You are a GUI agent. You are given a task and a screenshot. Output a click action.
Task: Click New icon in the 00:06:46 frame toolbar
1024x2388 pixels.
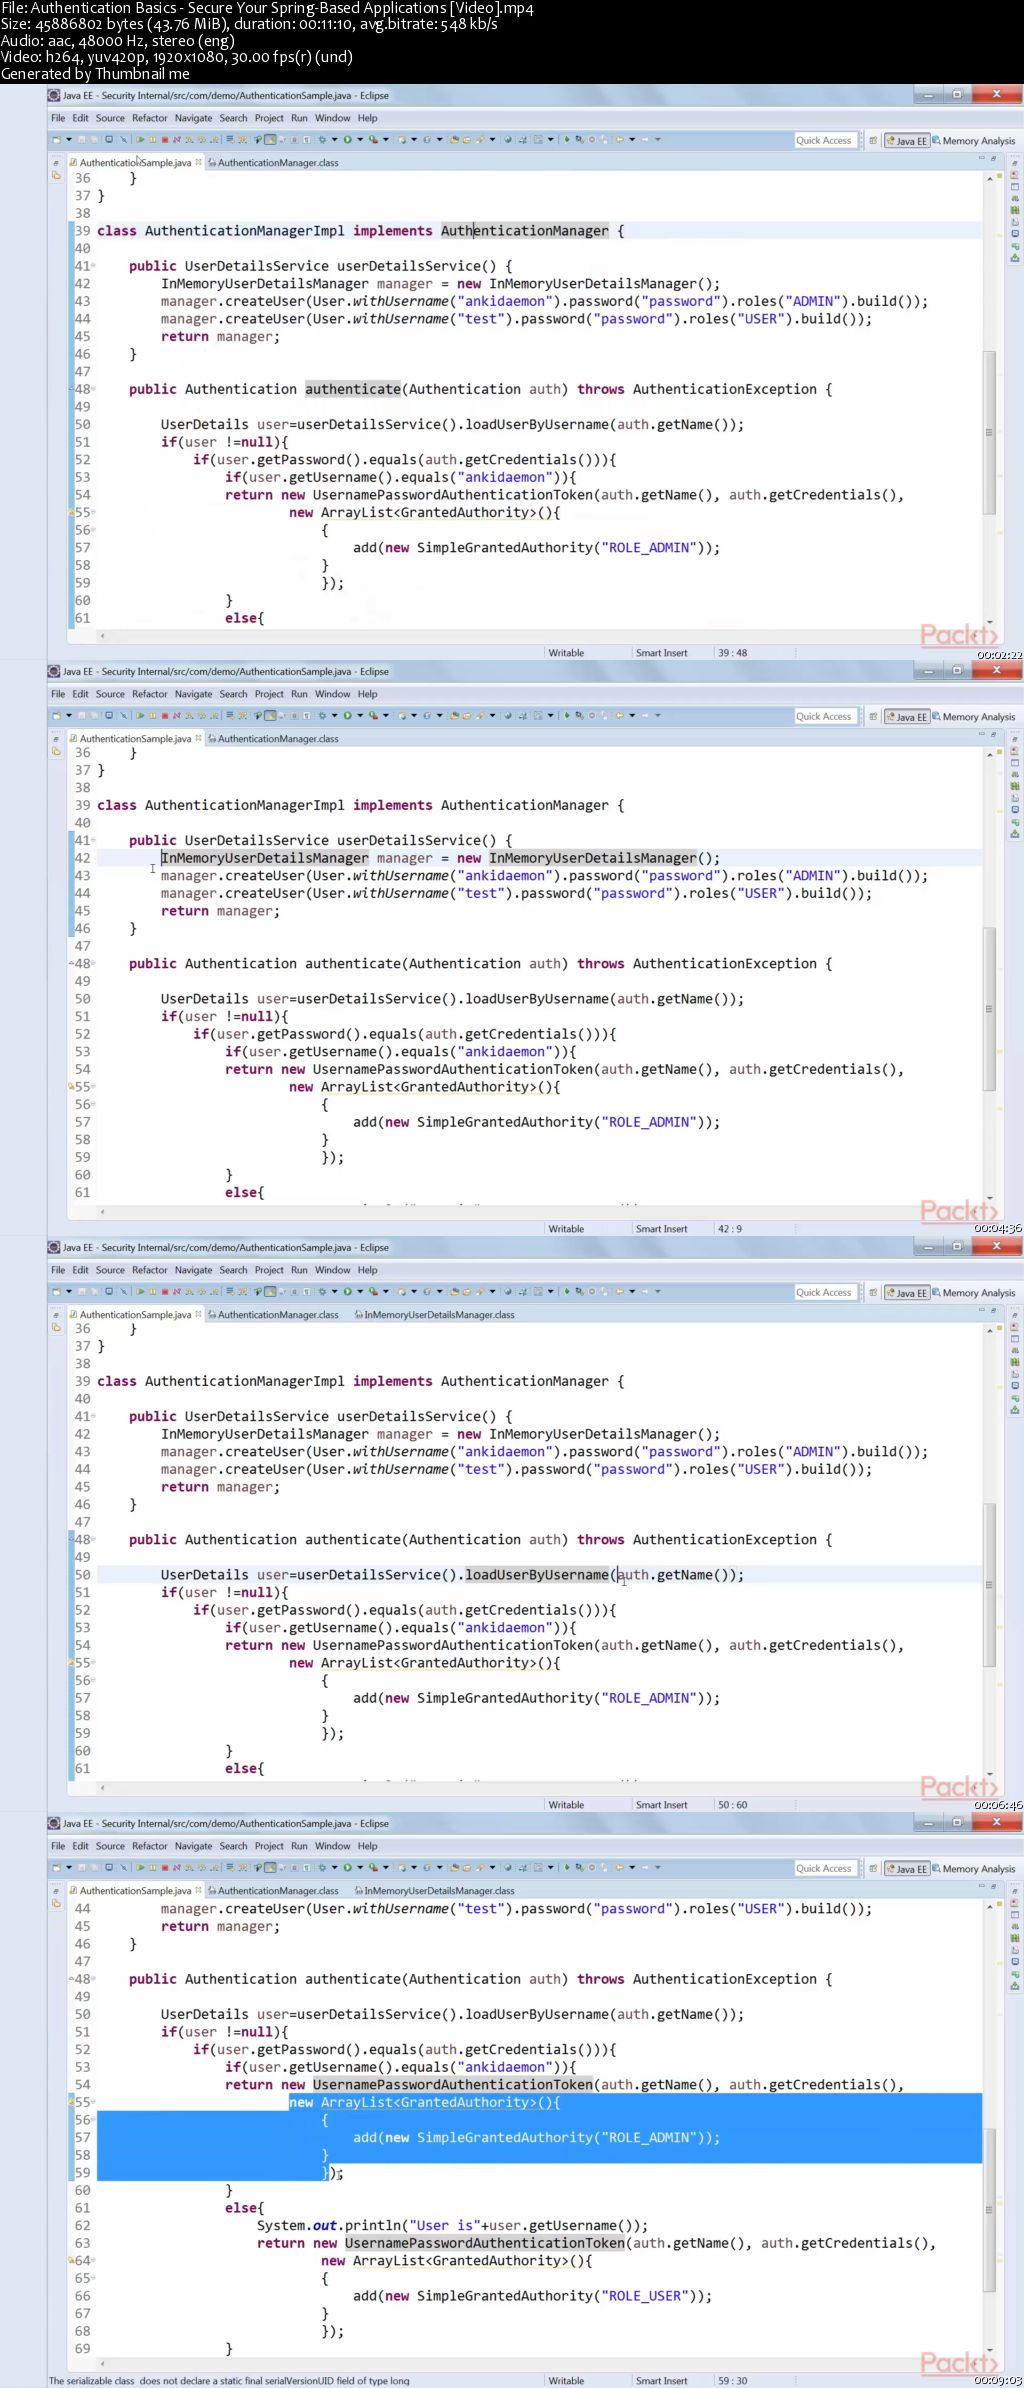[56, 1292]
